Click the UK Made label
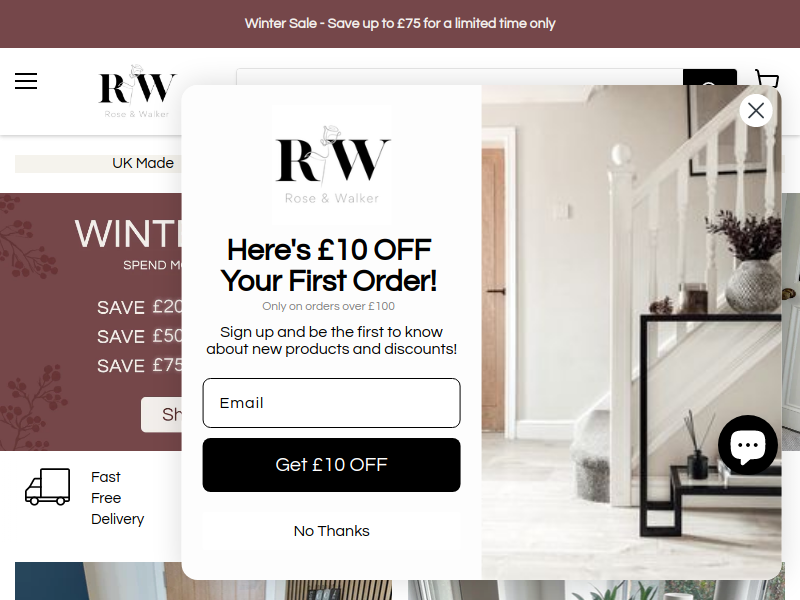Viewport: 800px width, 600px height. click(143, 163)
